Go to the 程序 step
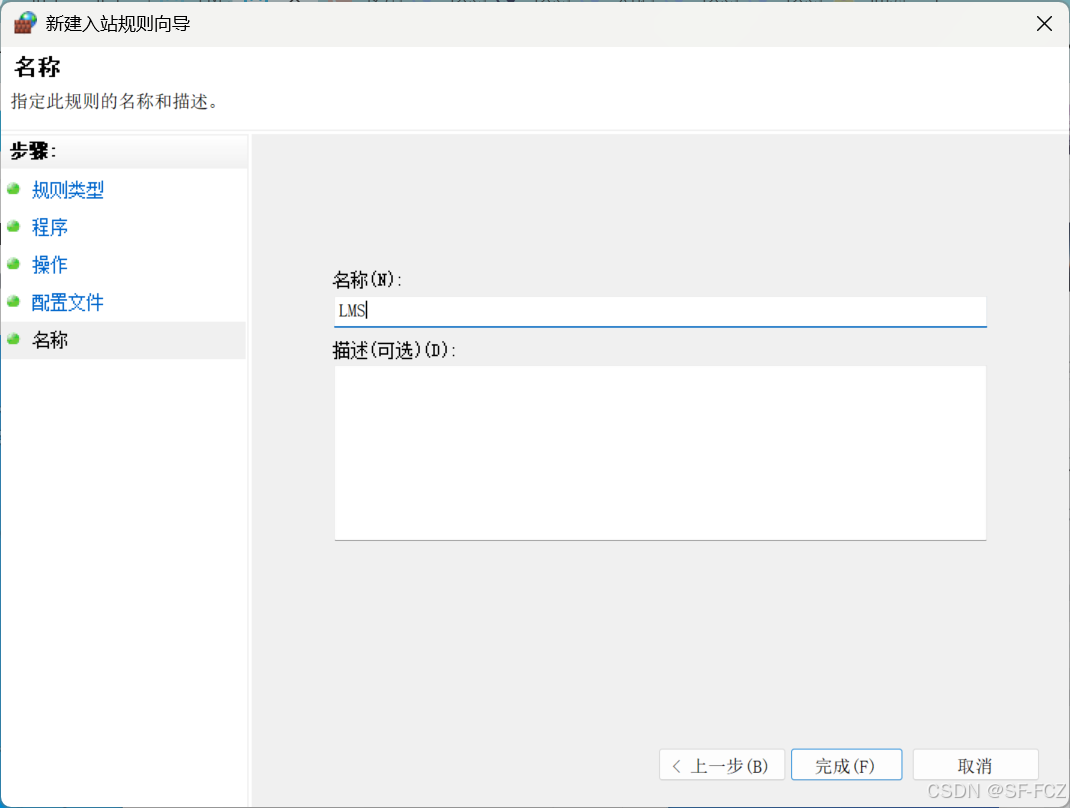 [x=50, y=227]
